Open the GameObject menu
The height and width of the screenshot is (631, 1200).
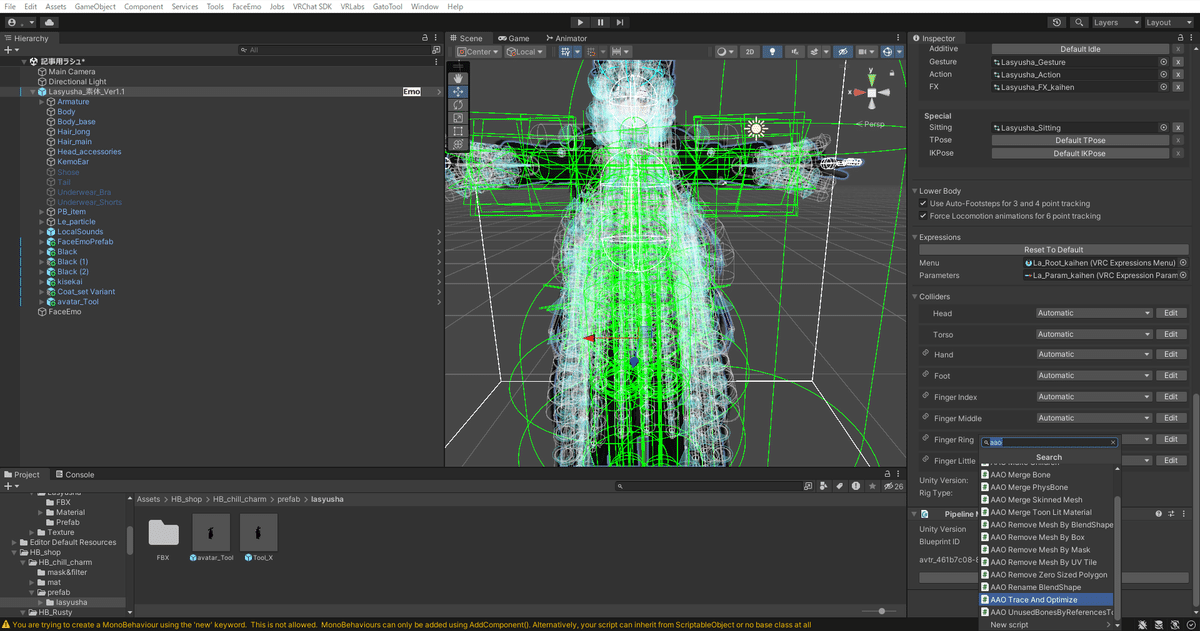[x=95, y=6]
